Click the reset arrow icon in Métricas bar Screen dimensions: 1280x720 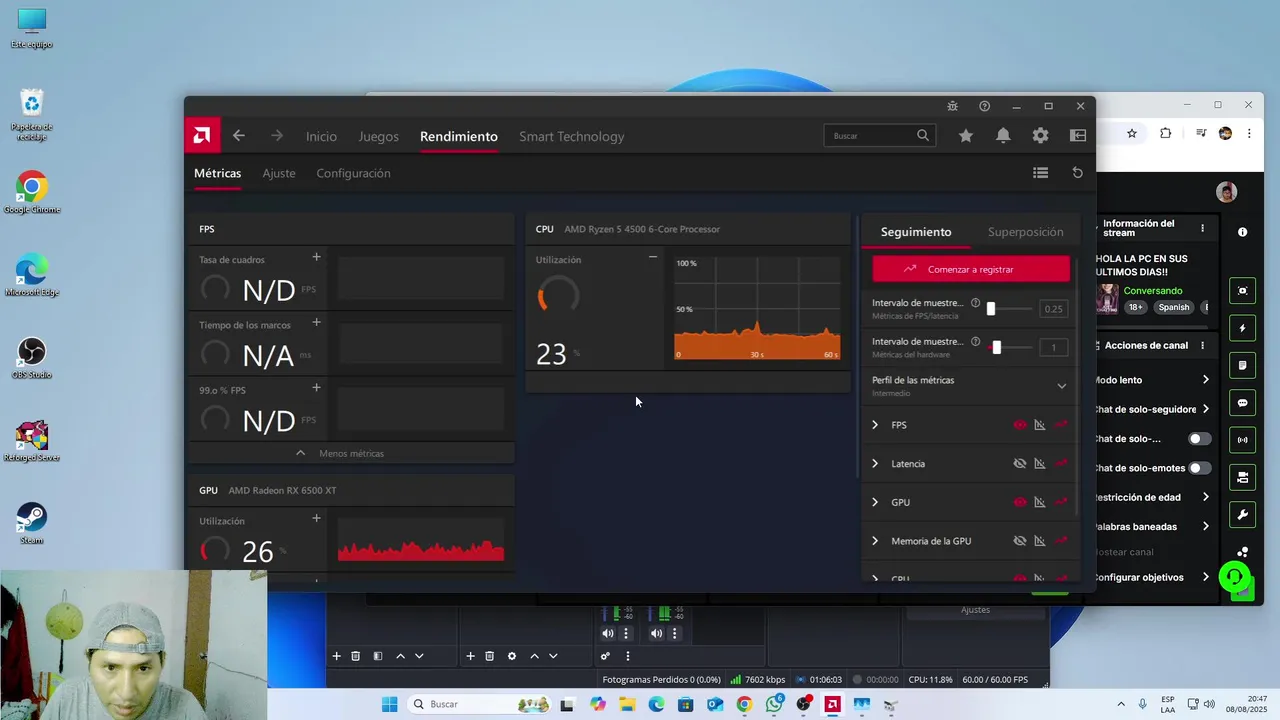(x=1077, y=173)
